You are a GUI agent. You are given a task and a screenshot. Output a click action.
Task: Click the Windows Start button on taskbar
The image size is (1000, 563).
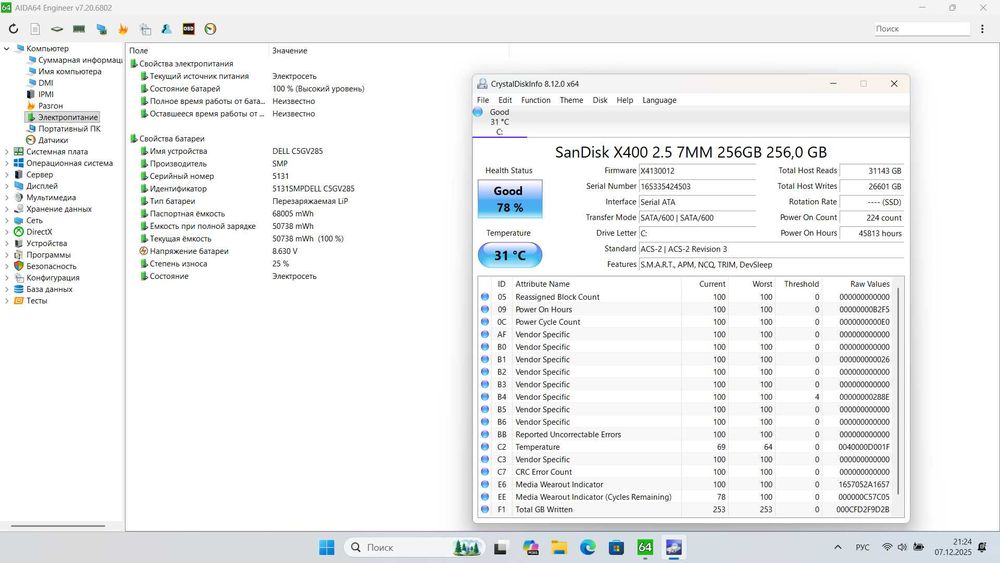[x=327, y=547]
